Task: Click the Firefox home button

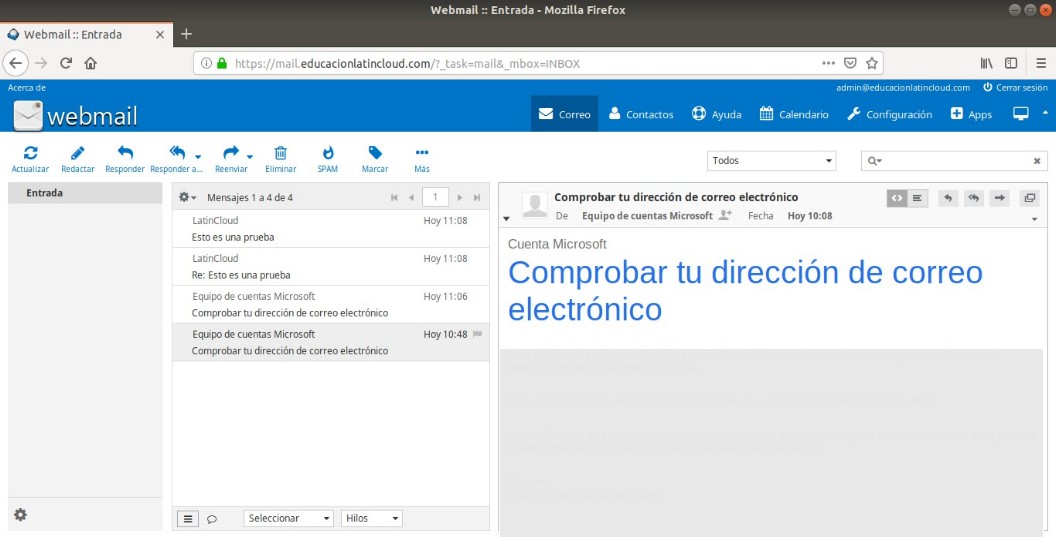Action: pyautogui.click(x=91, y=63)
